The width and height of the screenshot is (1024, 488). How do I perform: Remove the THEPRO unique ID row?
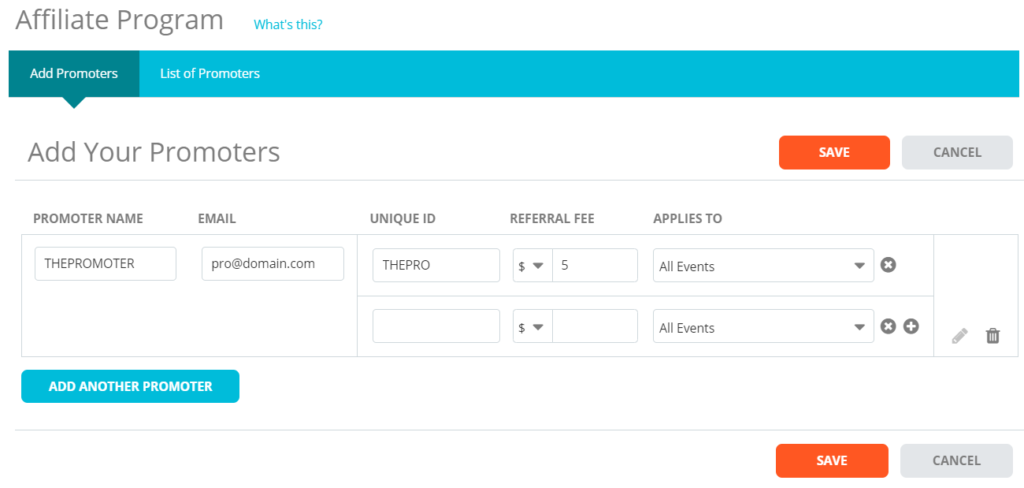tap(888, 265)
